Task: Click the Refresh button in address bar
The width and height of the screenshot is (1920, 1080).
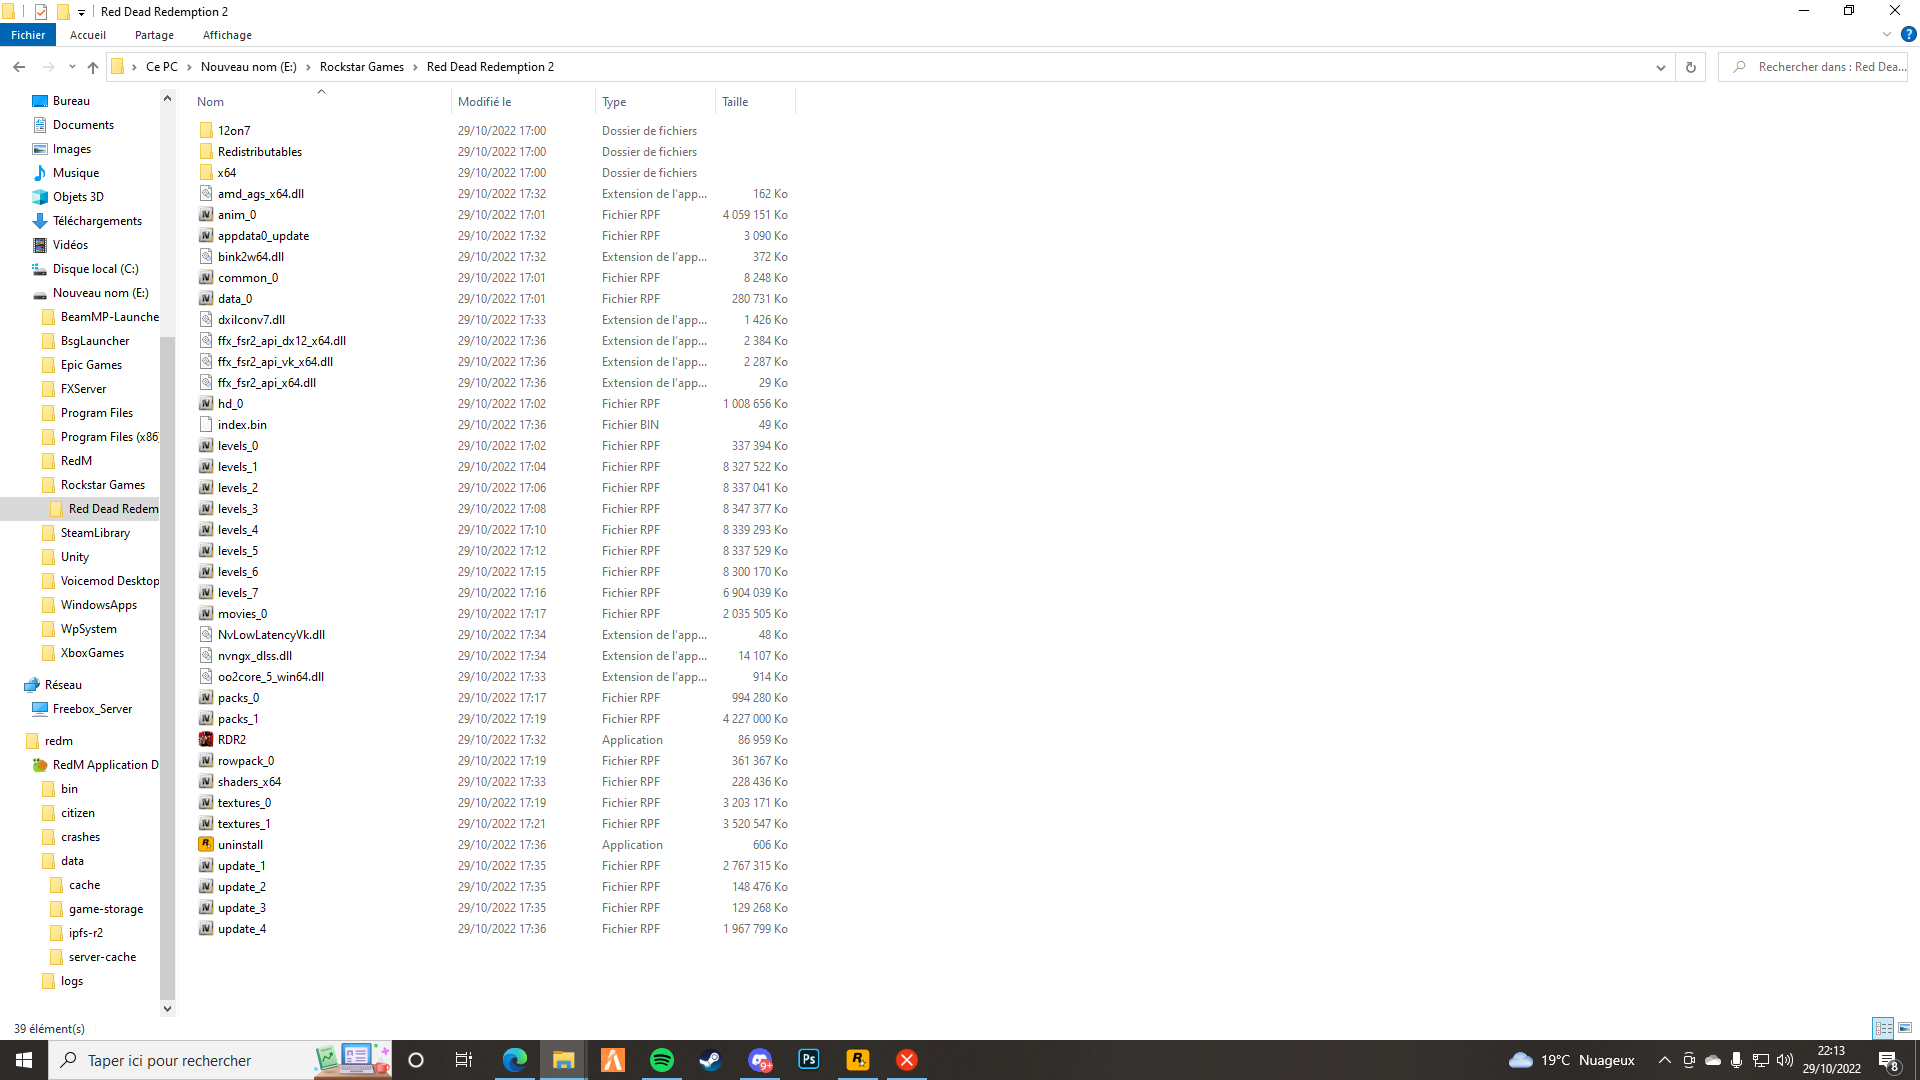Action: tap(1691, 67)
